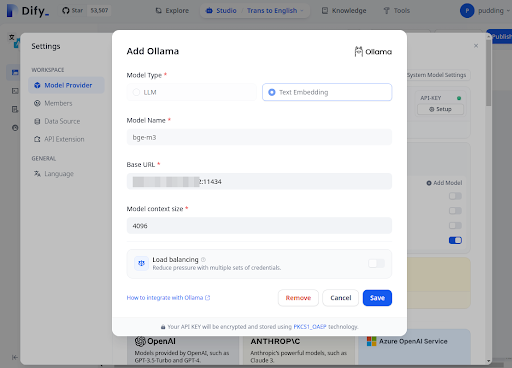Click the second left sidebar terminal icon
The width and height of the screenshot is (512, 368).
(x=15, y=91)
